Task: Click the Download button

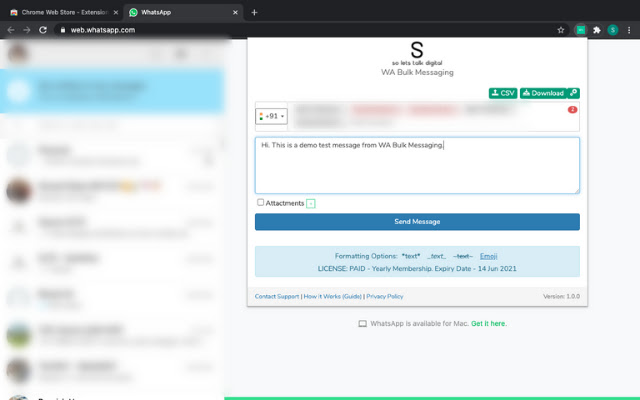Action: (543, 93)
